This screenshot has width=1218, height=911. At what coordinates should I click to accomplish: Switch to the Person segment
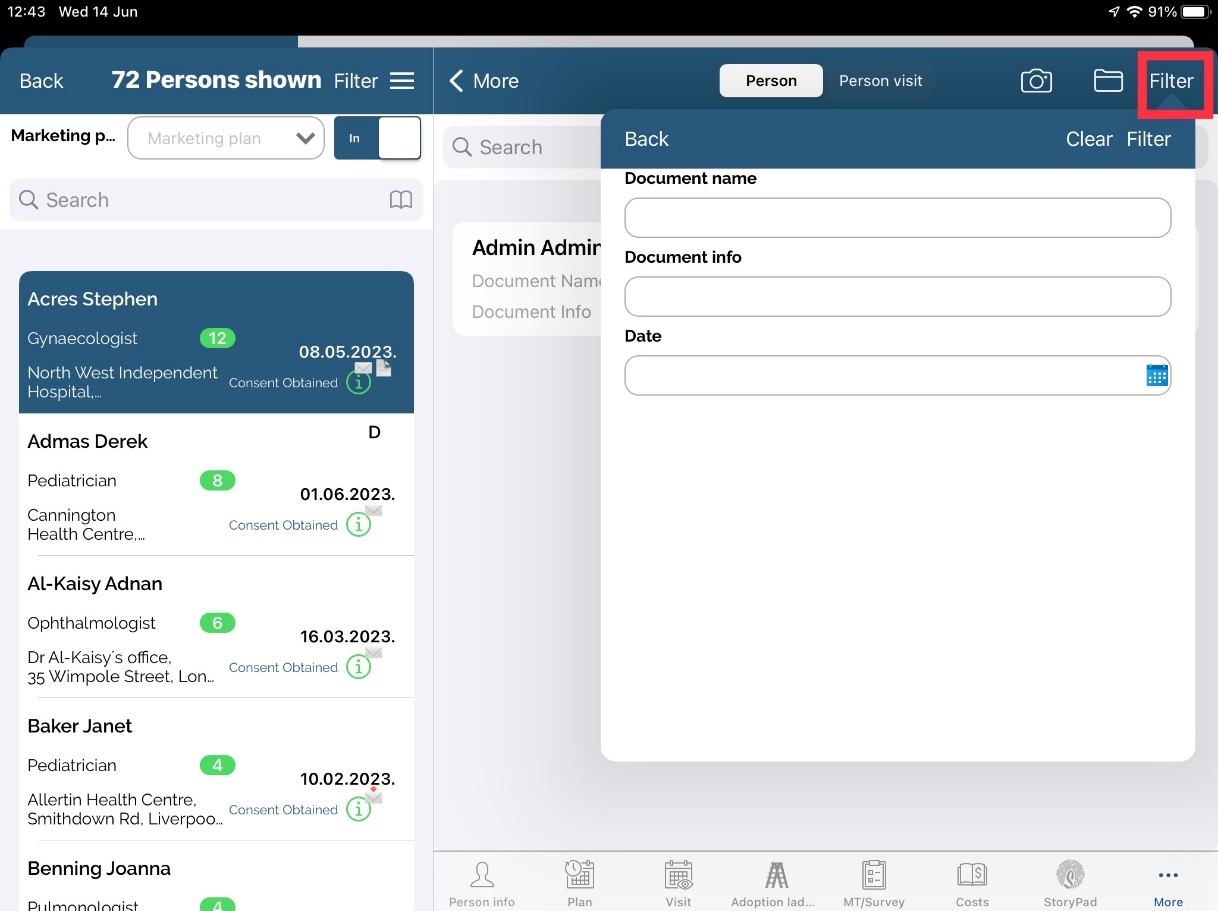point(771,81)
